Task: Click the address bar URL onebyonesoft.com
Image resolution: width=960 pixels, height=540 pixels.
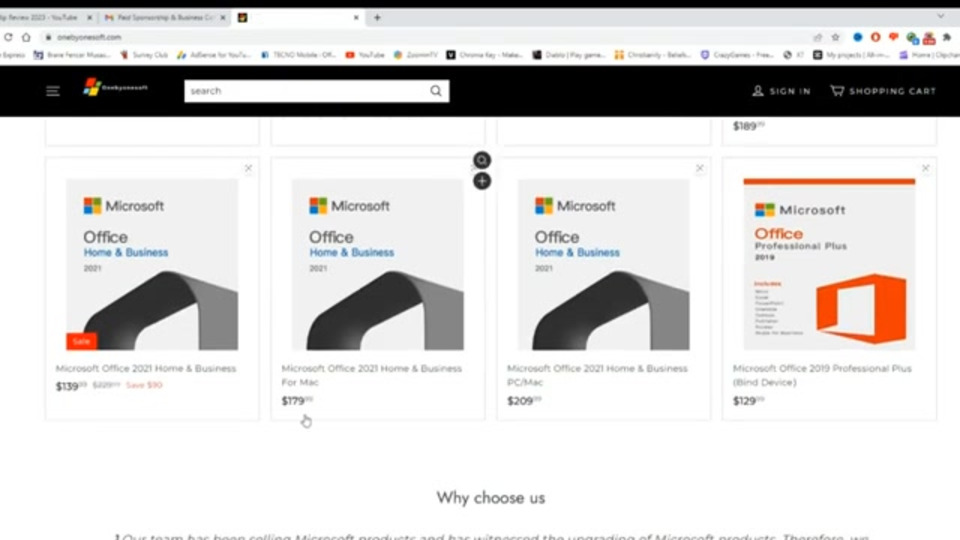Action: tap(89, 37)
